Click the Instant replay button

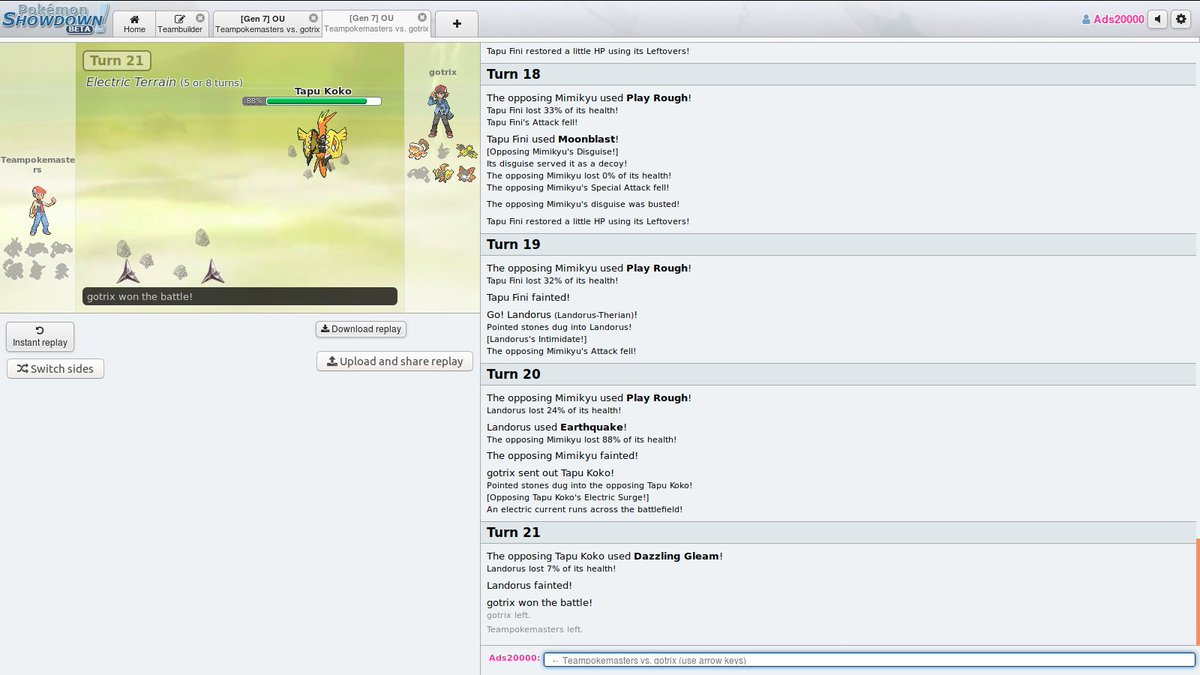click(x=40, y=336)
